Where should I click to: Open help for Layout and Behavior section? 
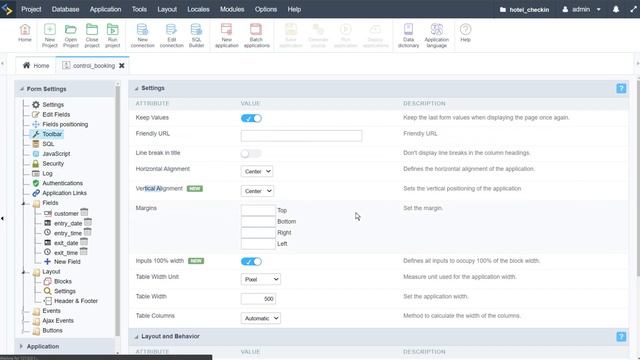[x=621, y=337]
